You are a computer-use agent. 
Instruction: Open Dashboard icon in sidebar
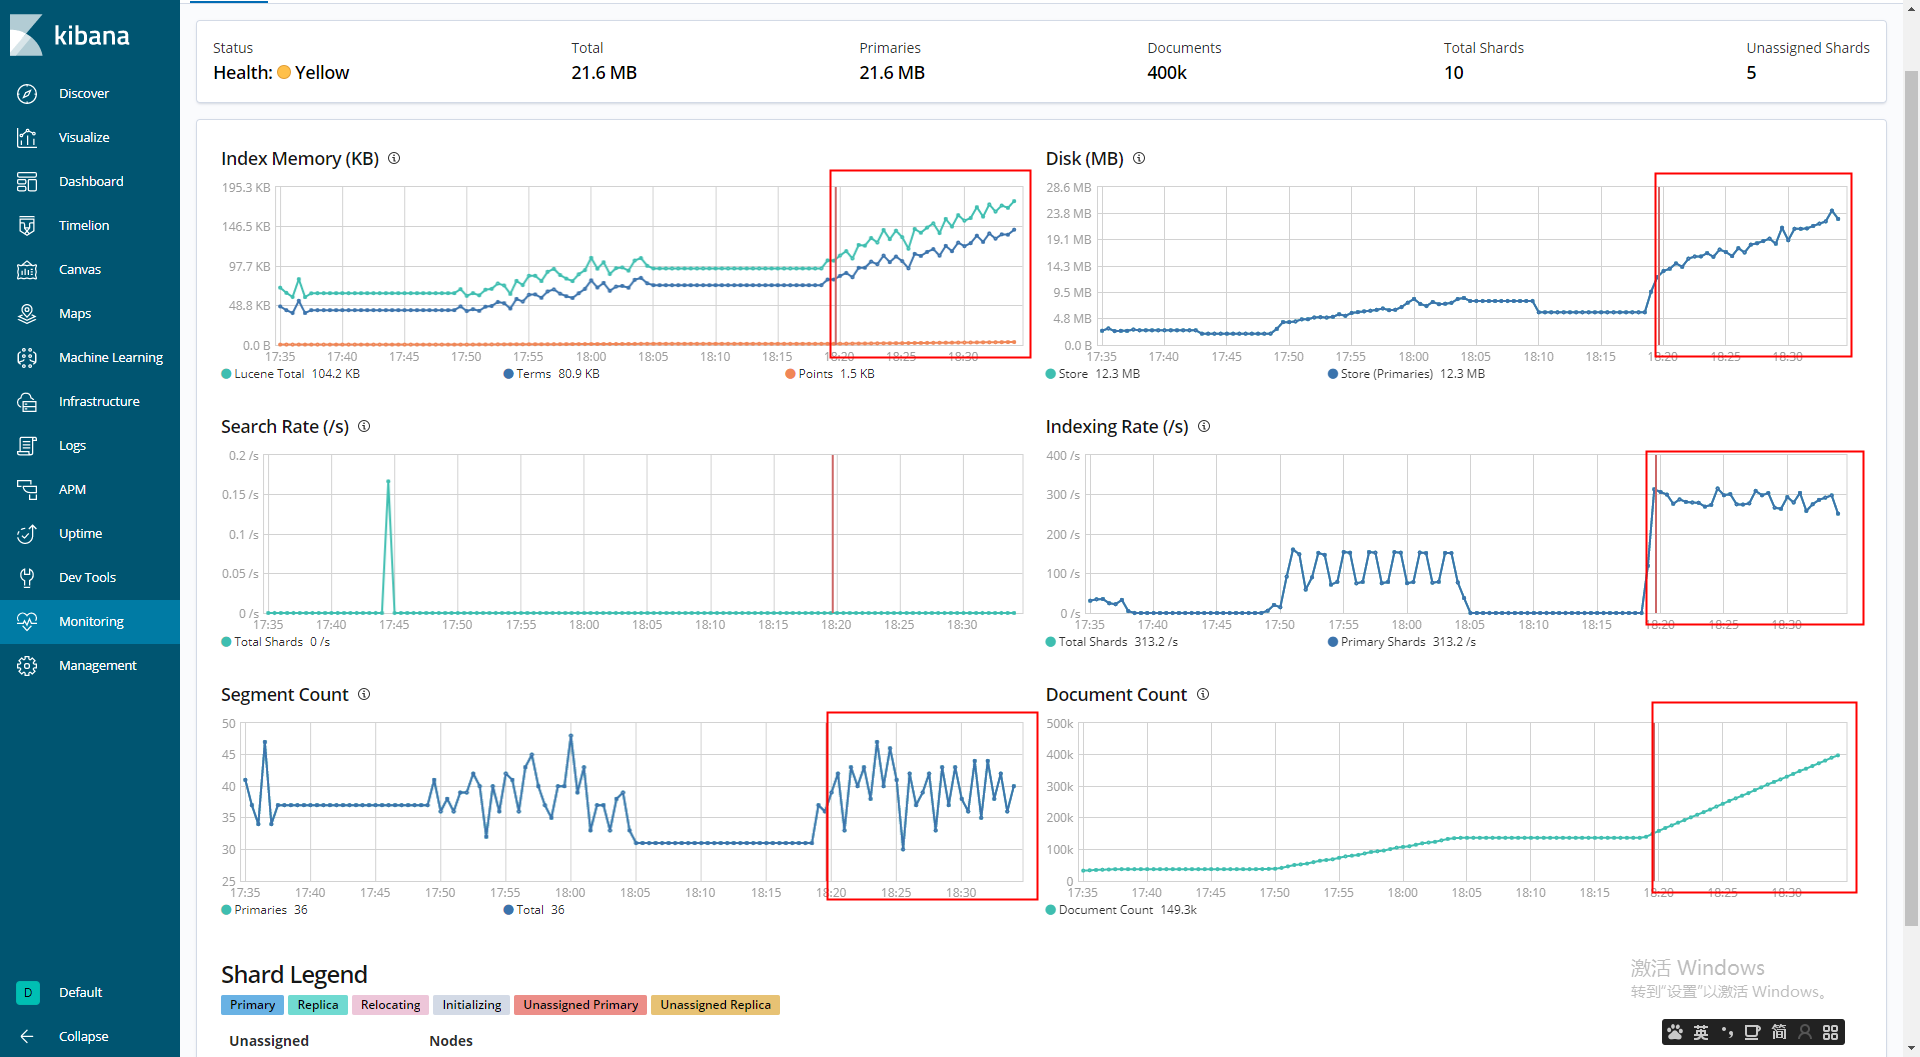coord(27,182)
